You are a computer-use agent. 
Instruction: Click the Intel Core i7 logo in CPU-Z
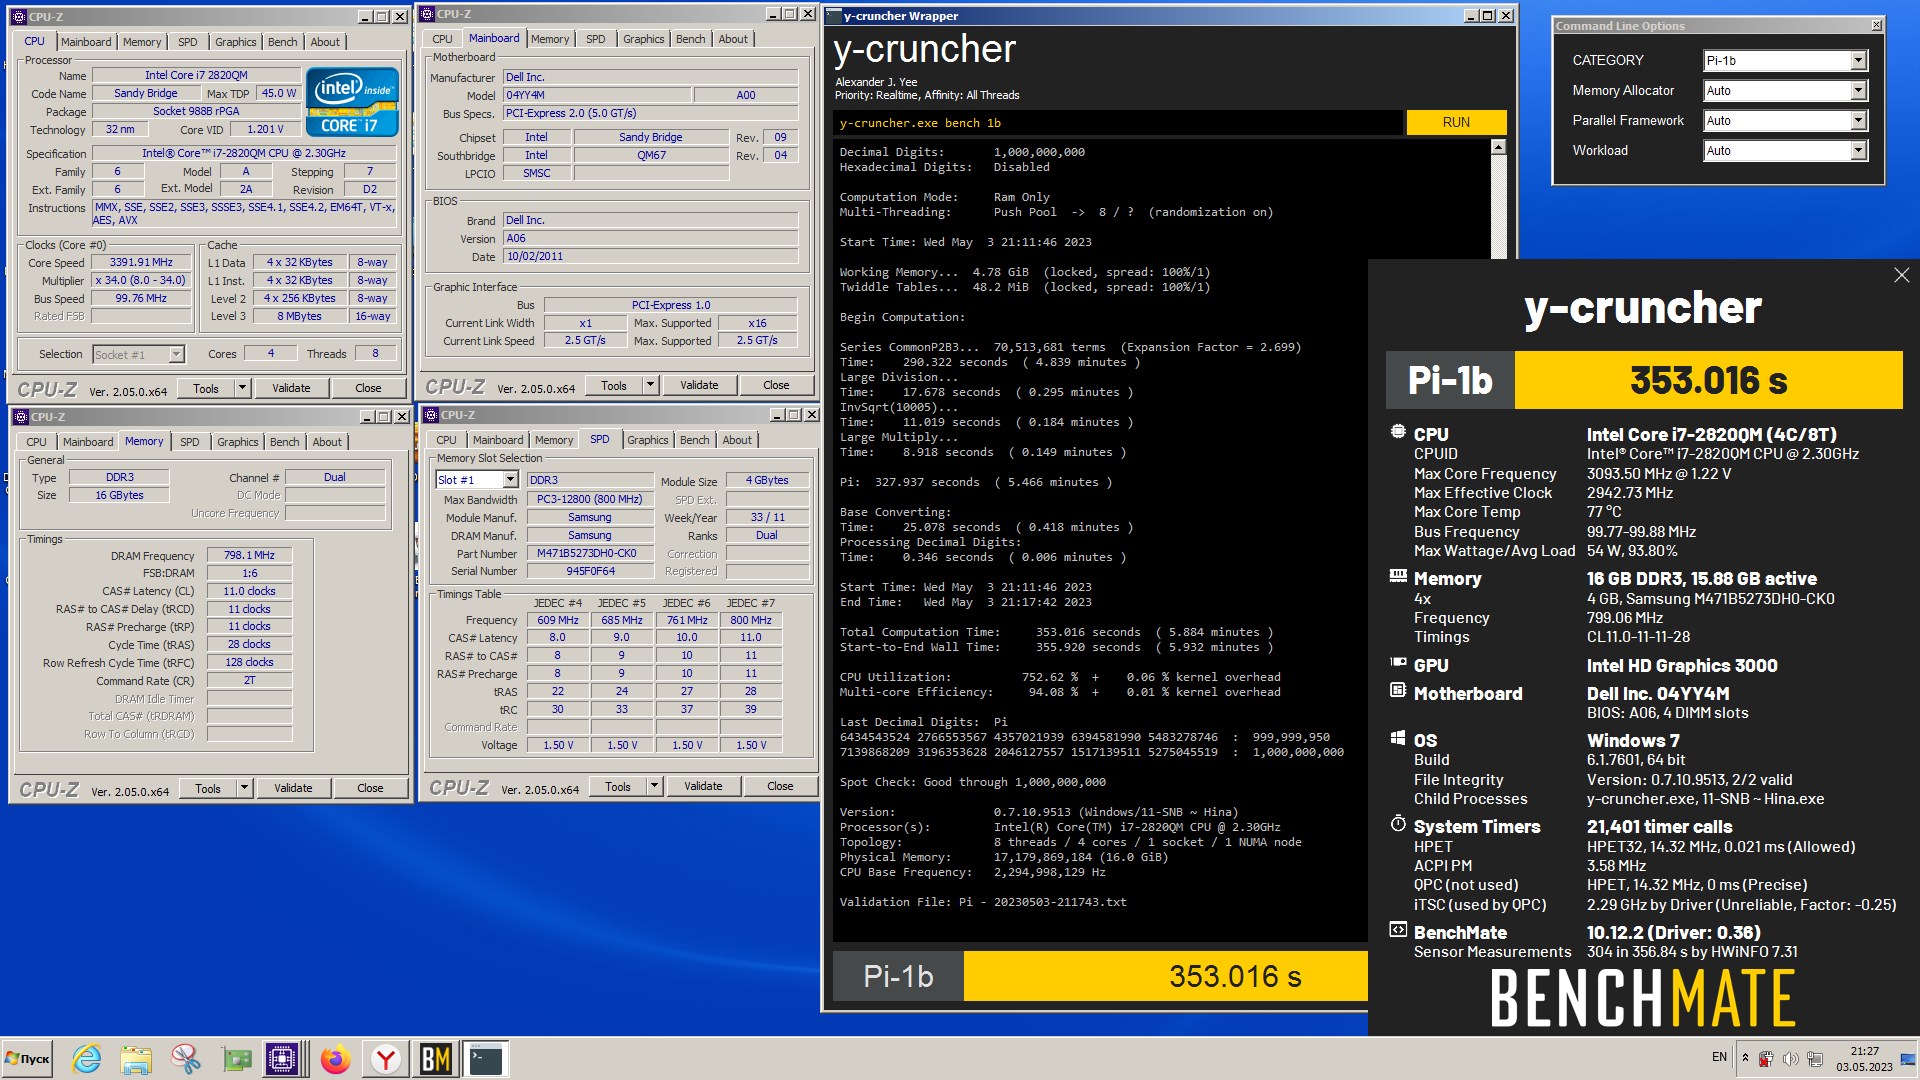(x=352, y=101)
